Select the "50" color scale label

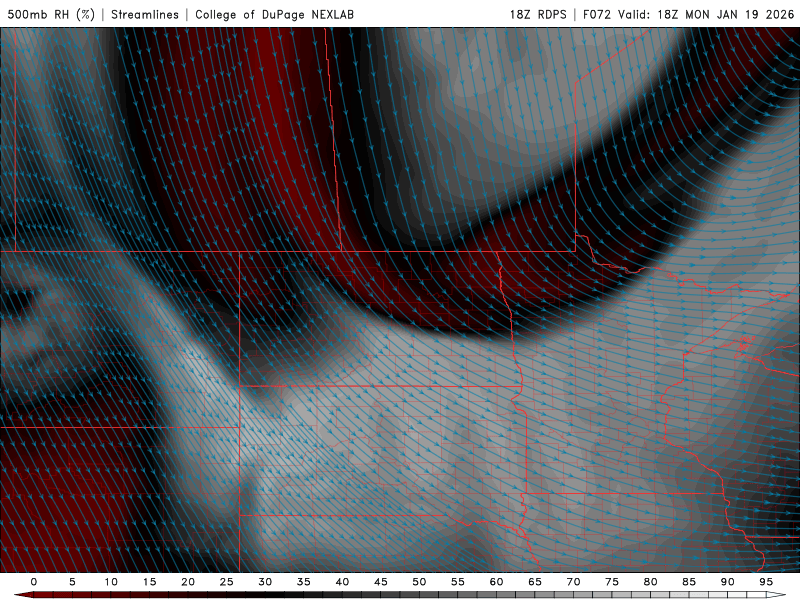[419, 582]
